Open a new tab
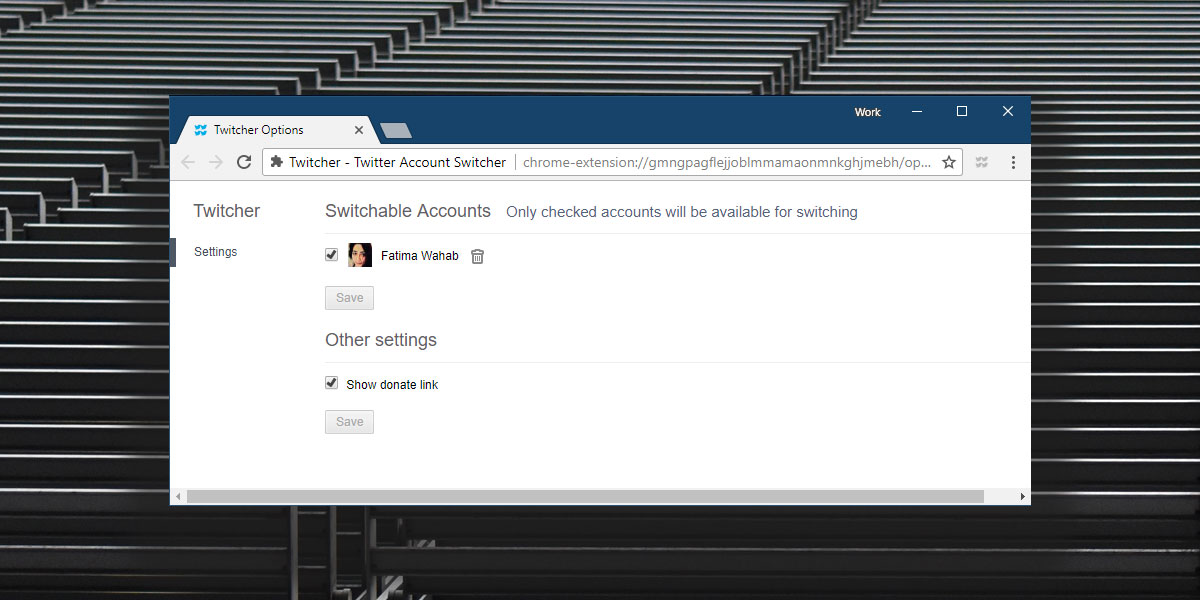 396,130
